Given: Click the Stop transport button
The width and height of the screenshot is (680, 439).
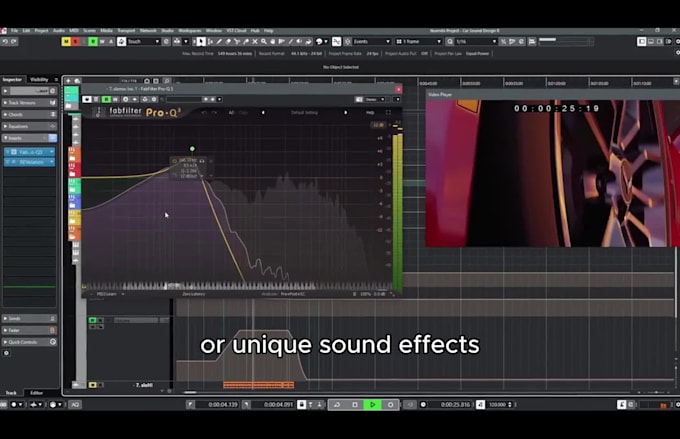Looking at the screenshot, I should (355, 404).
